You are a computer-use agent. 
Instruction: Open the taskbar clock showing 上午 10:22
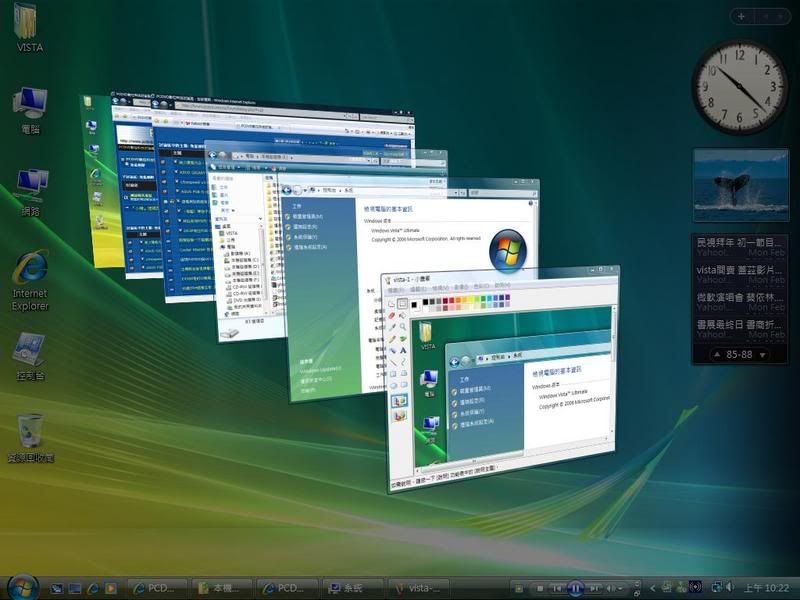[x=766, y=588]
